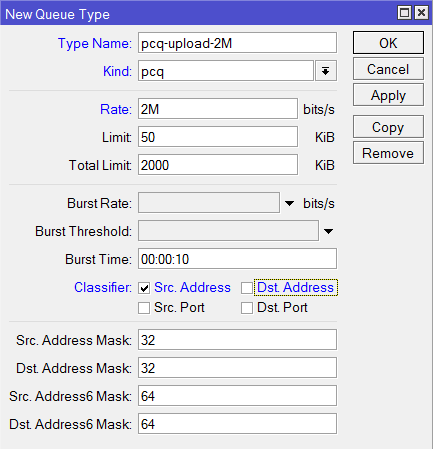Enable the Dst. Port classifier checkbox
Image resolution: width=433 pixels, height=449 pixels.
(x=247, y=308)
